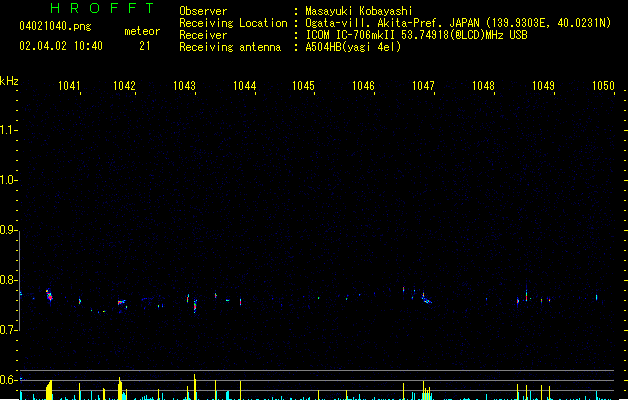629x400 pixels.
Task: Click the slanted meteor echo at 1047
Action: click(x=426, y=298)
